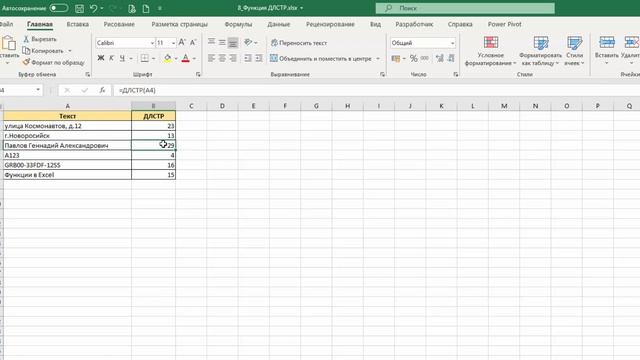Viewport: 640px width, 360px height.
Task: Increase indent icon
Action: tap(259, 58)
